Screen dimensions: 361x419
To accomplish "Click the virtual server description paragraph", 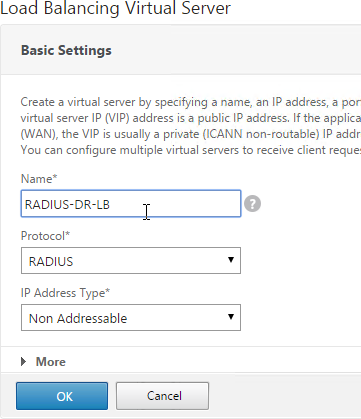I will [x=191, y=126].
